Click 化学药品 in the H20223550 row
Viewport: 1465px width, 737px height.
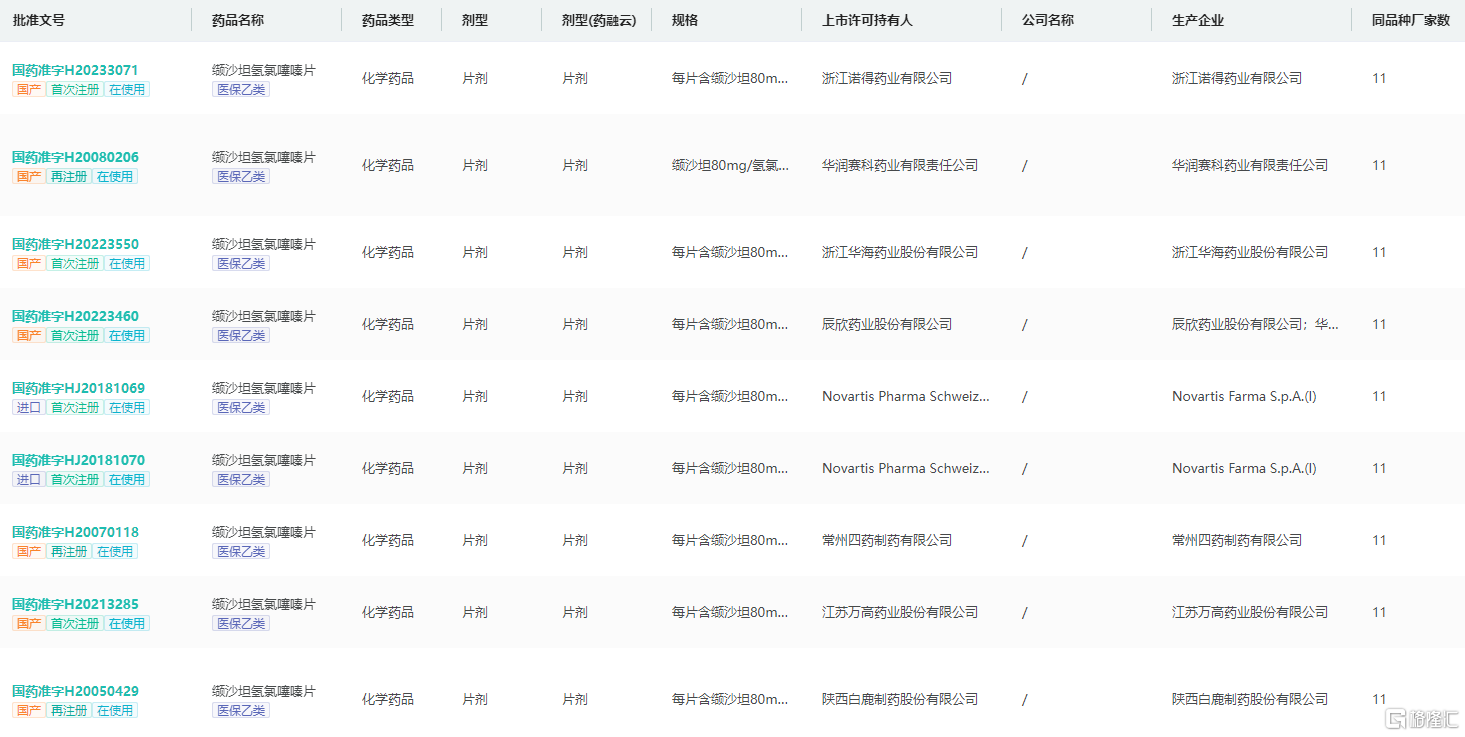[x=388, y=252]
